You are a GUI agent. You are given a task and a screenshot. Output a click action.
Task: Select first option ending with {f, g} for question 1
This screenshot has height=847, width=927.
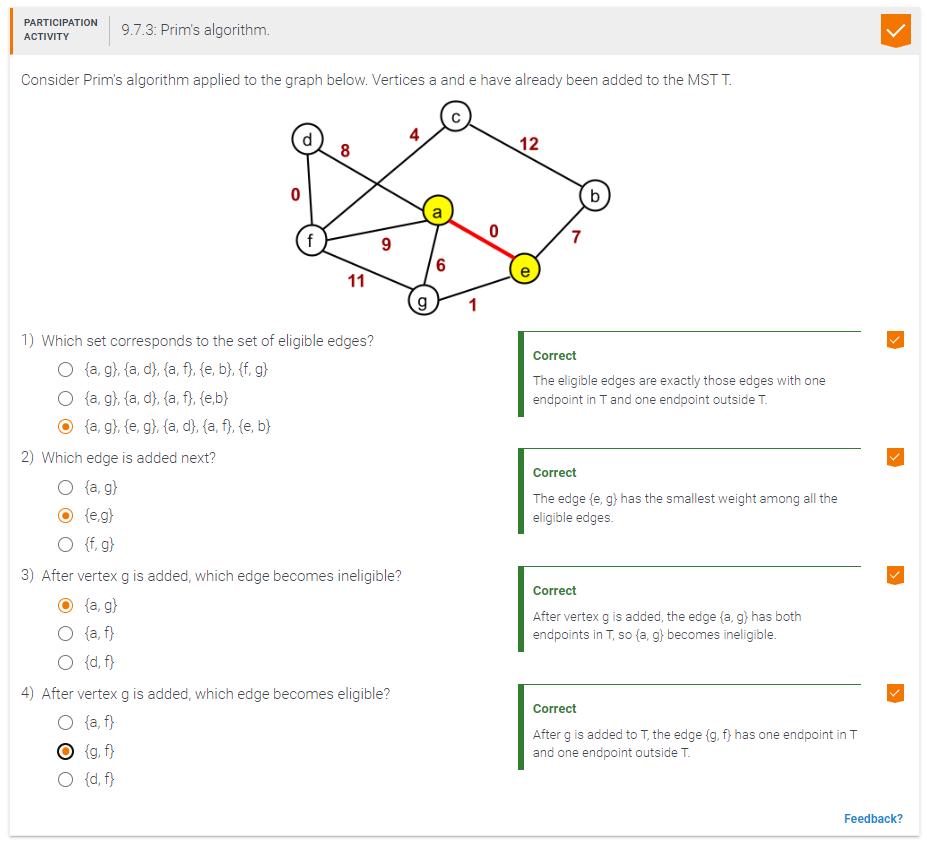coord(66,369)
